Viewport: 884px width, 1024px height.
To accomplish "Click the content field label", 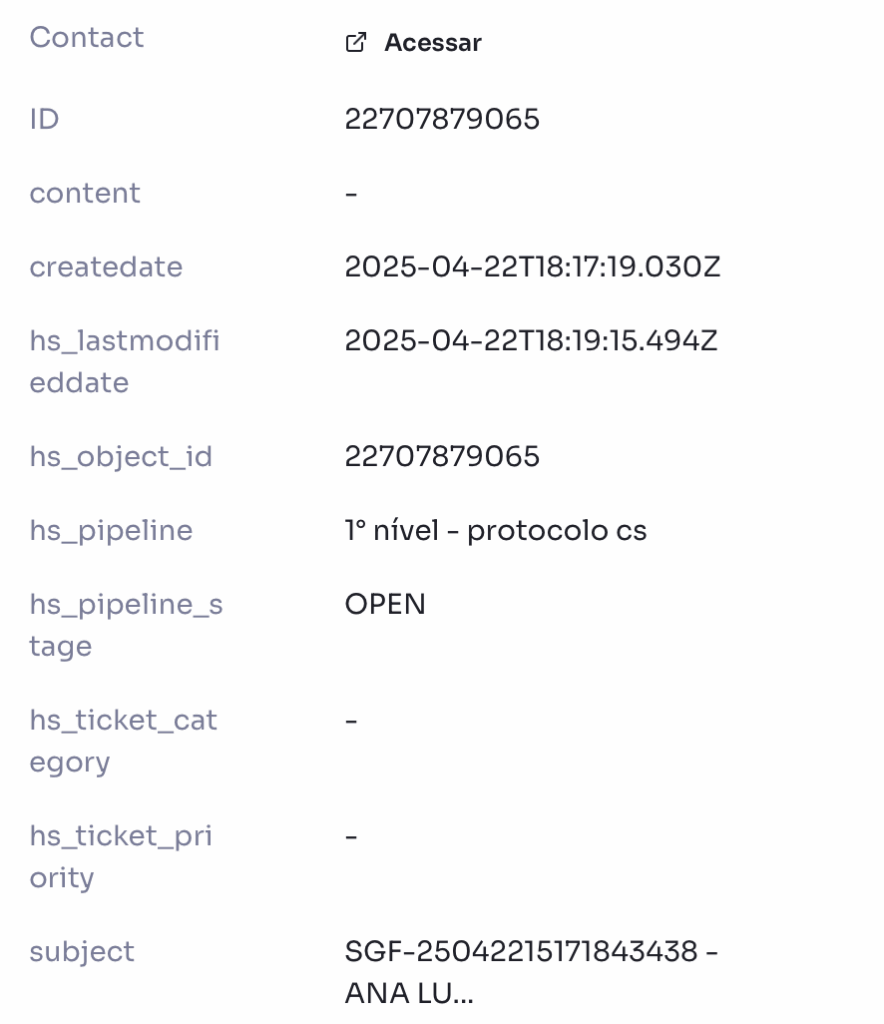I will tap(85, 193).
